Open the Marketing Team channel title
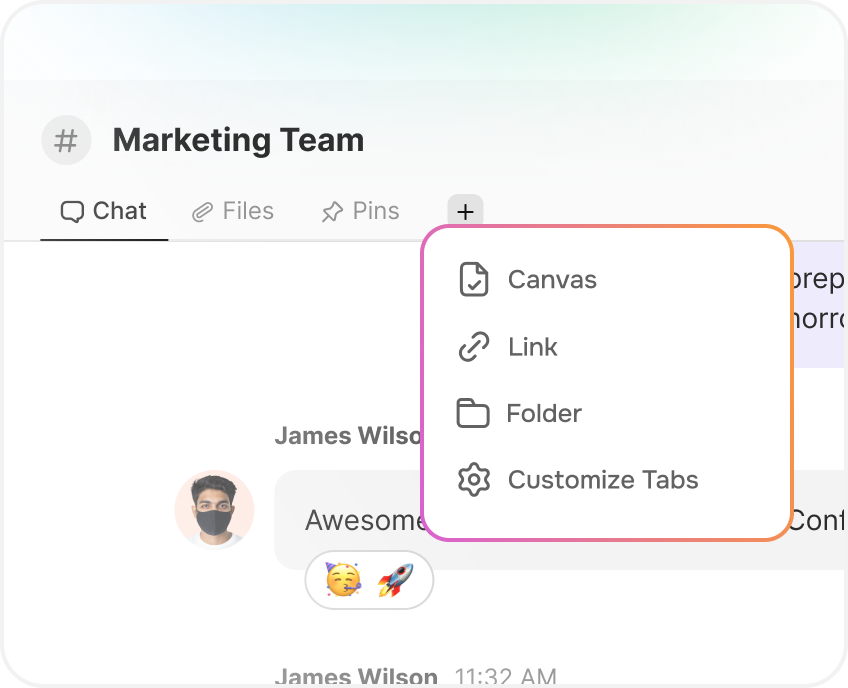The image size is (848, 688). tap(238, 140)
